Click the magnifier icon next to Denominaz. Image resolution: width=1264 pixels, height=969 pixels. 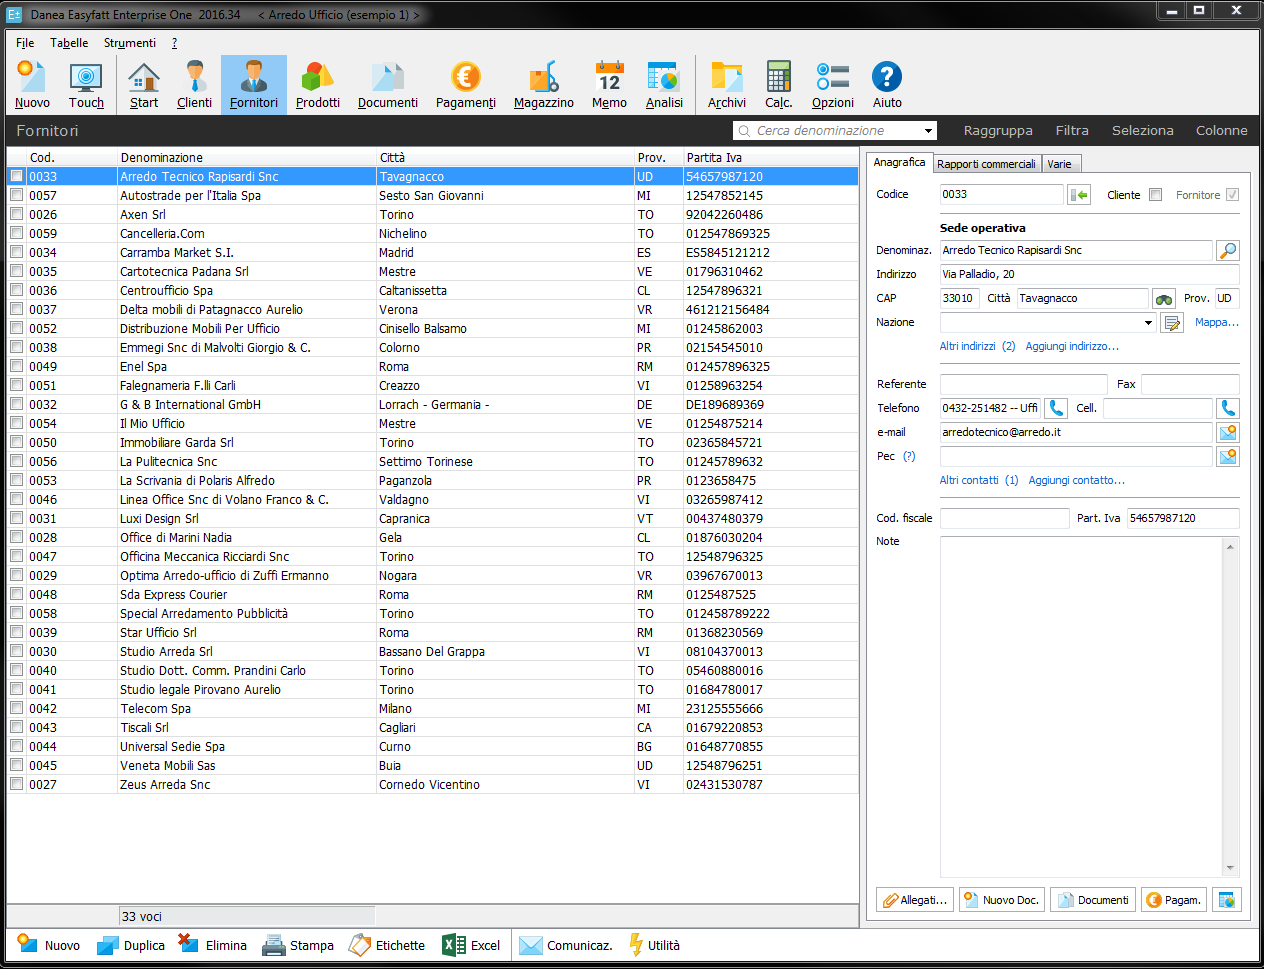[1228, 251]
